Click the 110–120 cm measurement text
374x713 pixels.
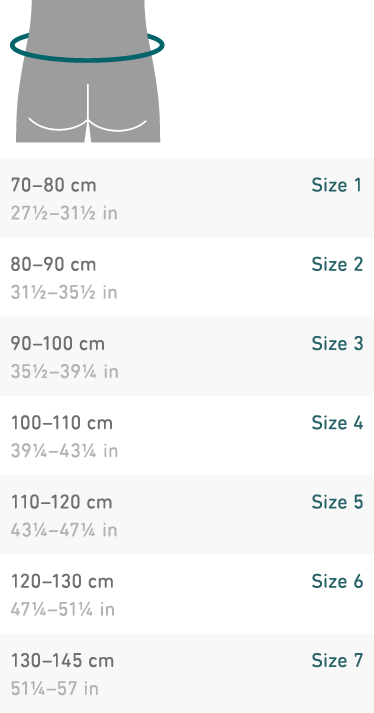click(x=61, y=502)
